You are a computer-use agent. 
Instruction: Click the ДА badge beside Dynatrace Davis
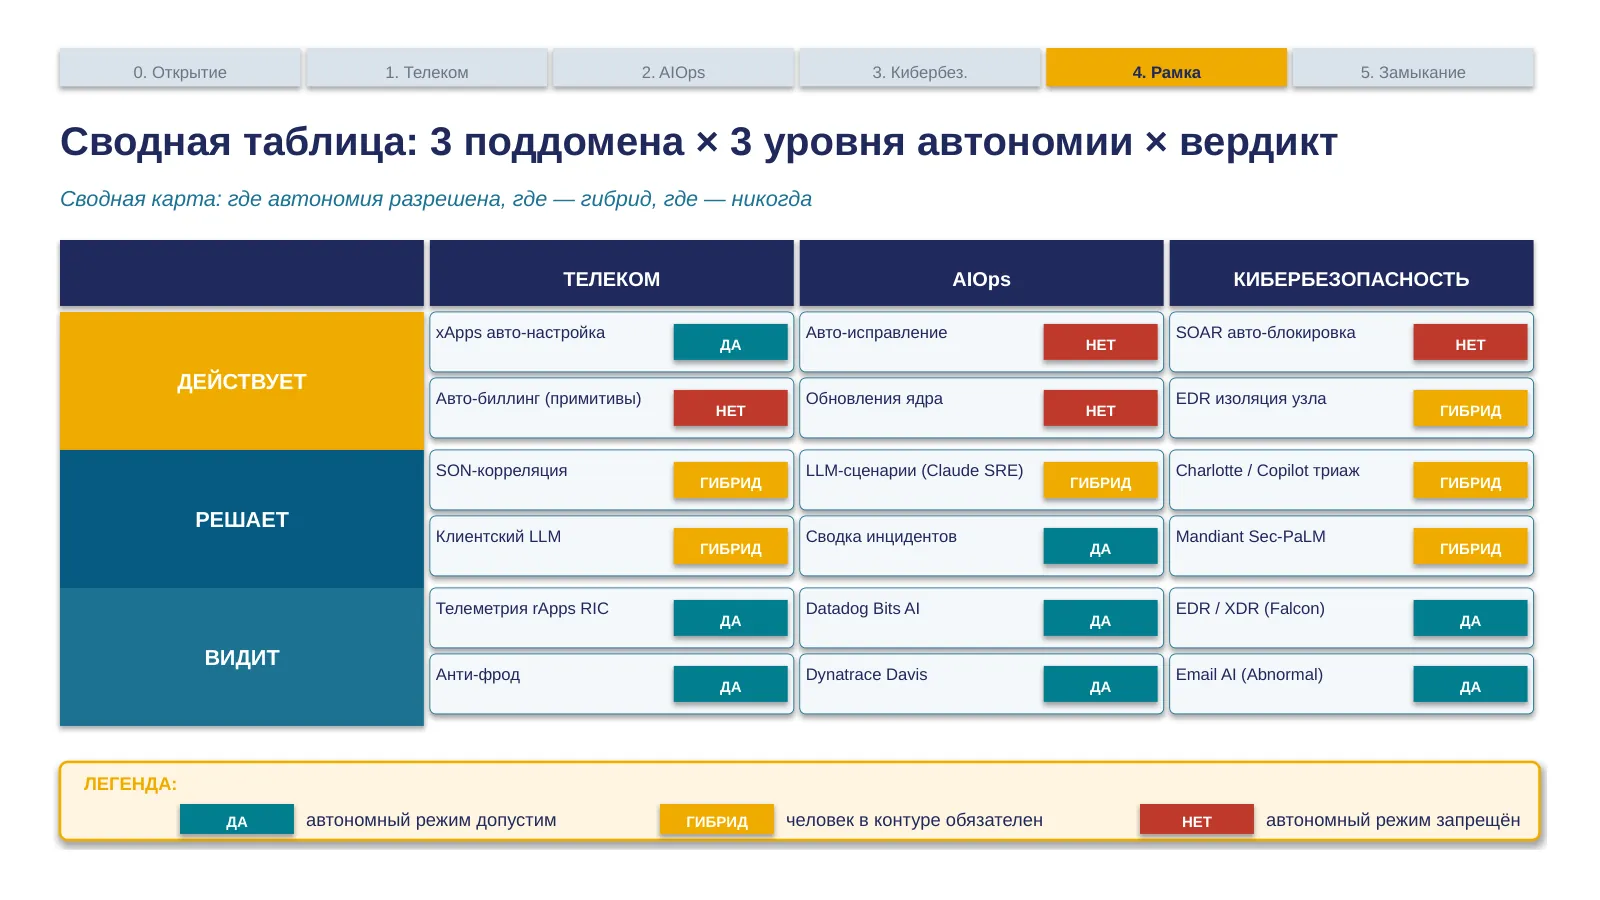(1101, 685)
